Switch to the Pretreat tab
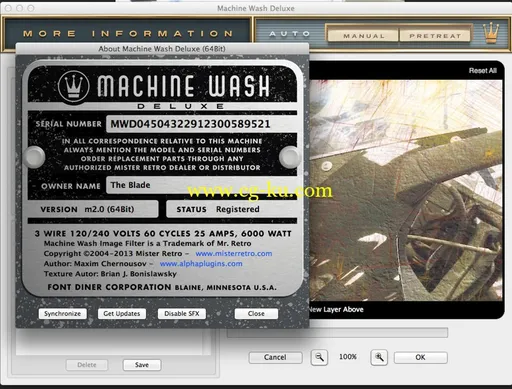 (x=435, y=35)
